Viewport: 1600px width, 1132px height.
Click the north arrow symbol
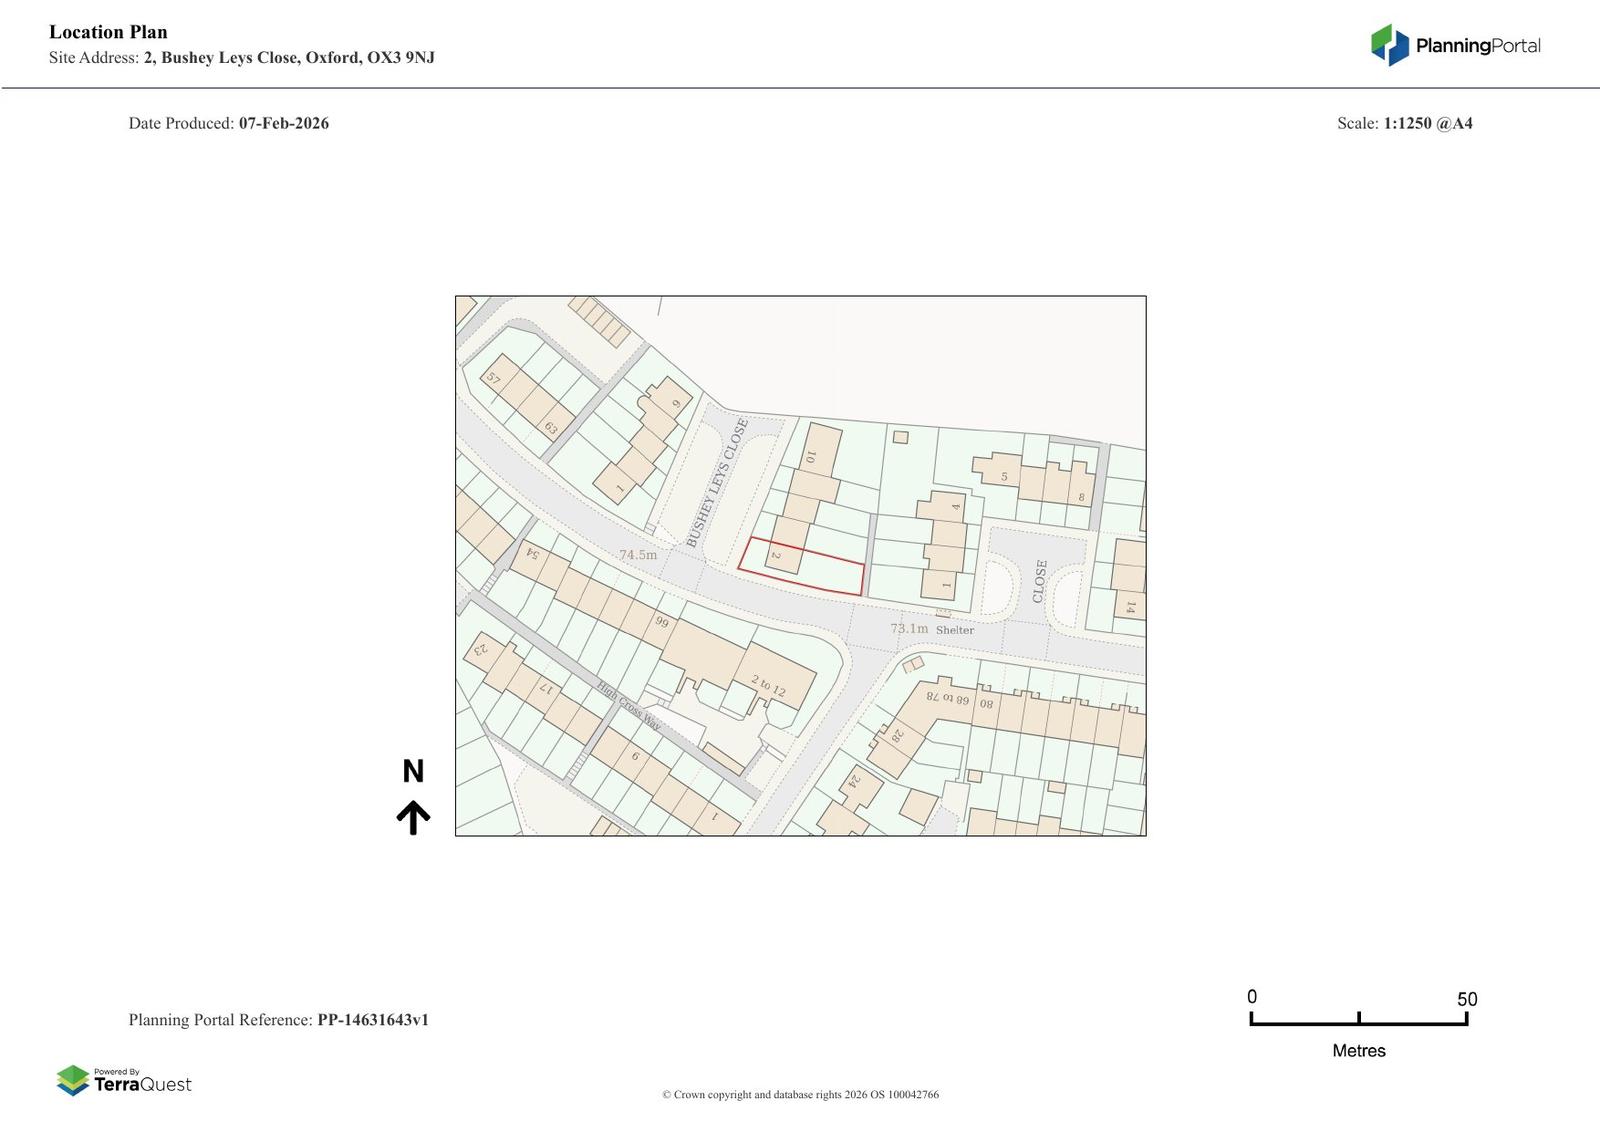413,817
